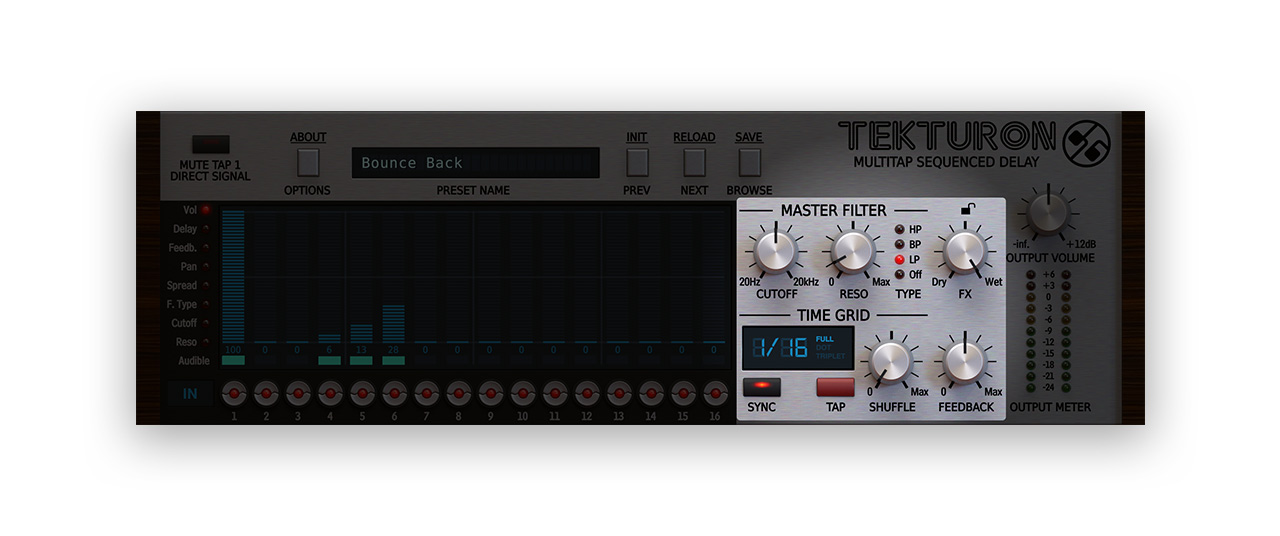The width and height of the screenshot is (1280, 536).
Task: Toggle tap 5 red step button
Action: [x=362, y=393]
